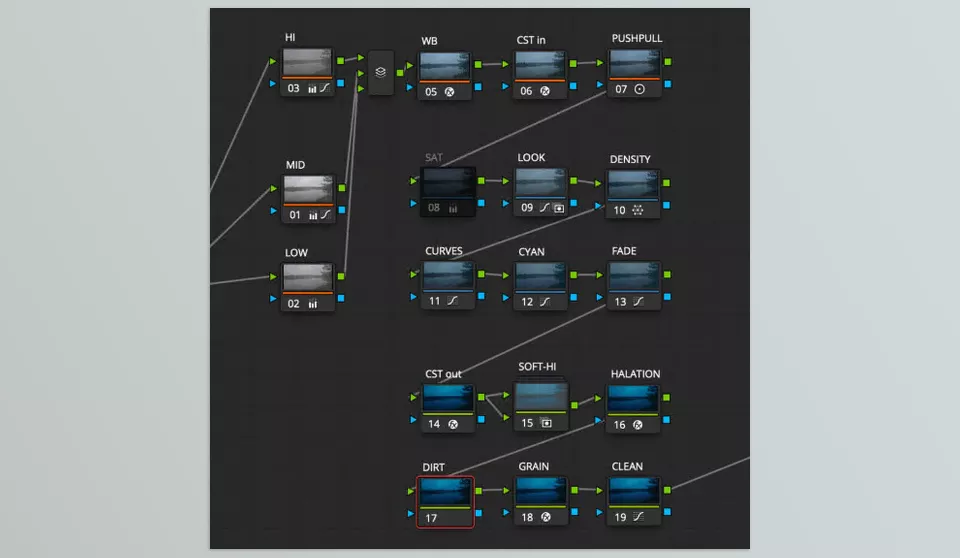Click the layer mixer node

pyautogui.click(x=381, y=72)
